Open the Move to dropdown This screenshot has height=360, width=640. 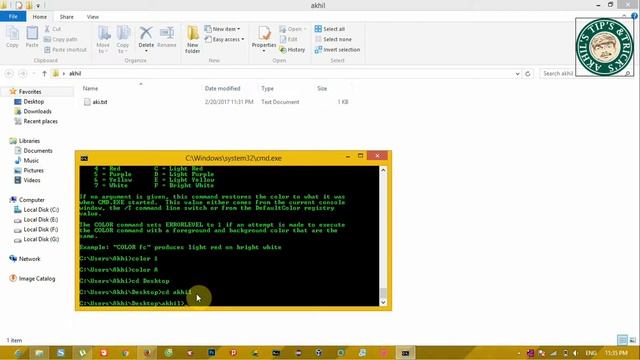coord(103,40)
